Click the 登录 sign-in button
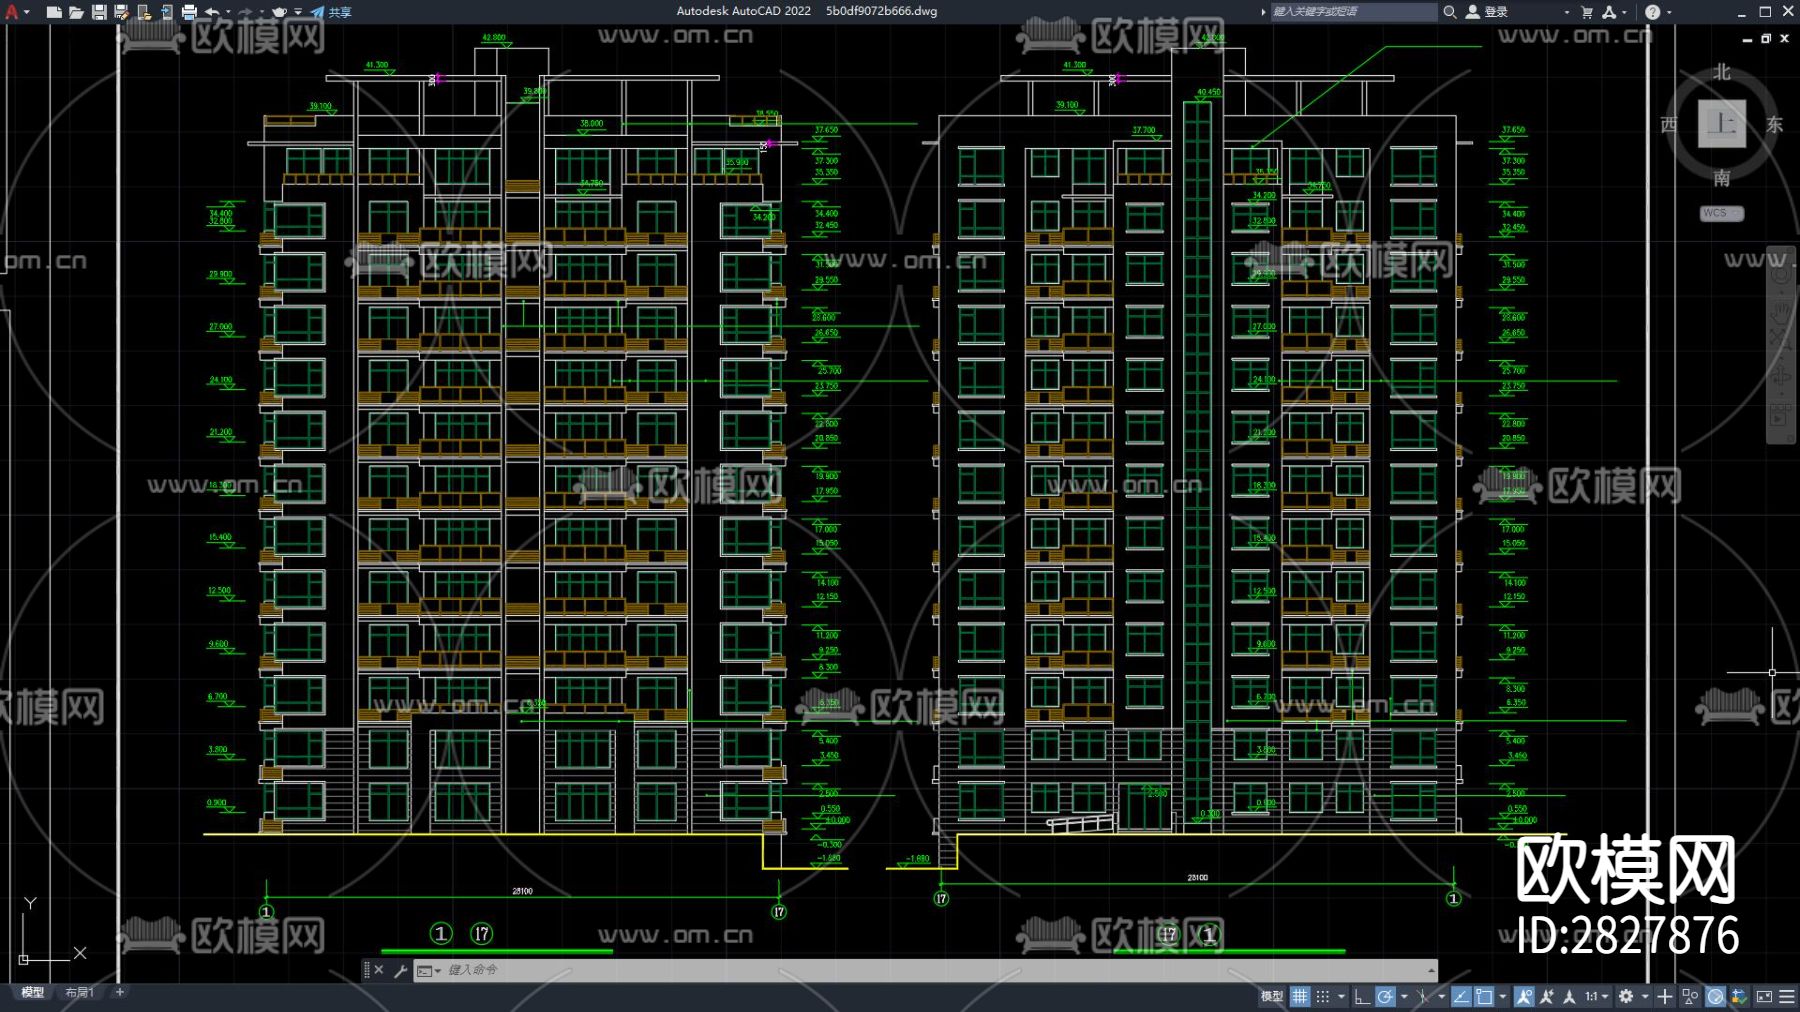 1488,12
